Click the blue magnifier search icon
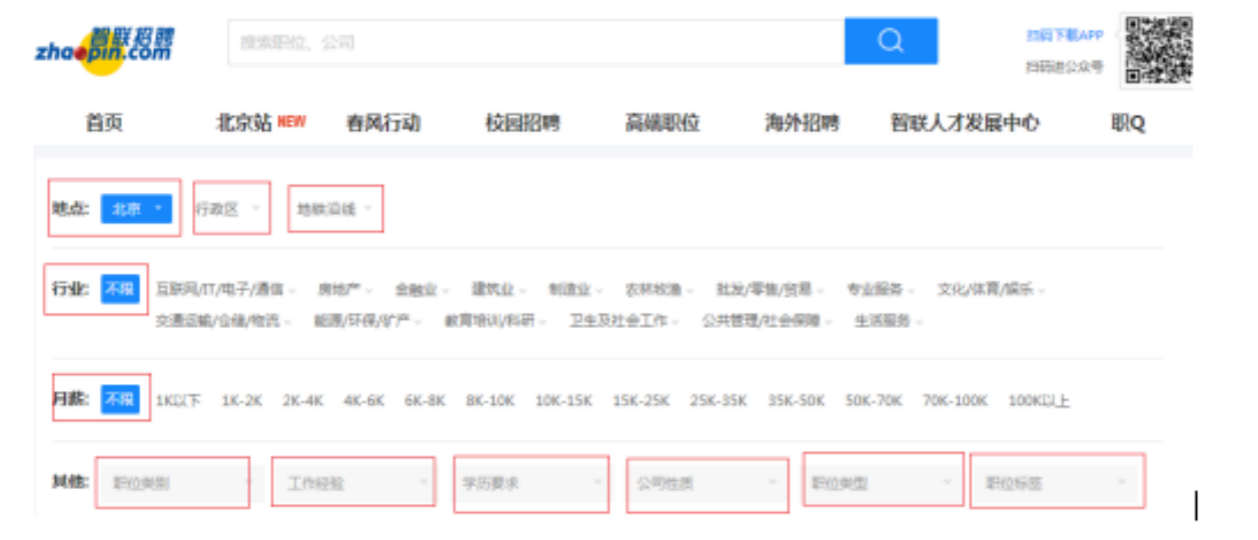Image resolution: width=1258 pixels, height=540 pixels. (890, 41)
